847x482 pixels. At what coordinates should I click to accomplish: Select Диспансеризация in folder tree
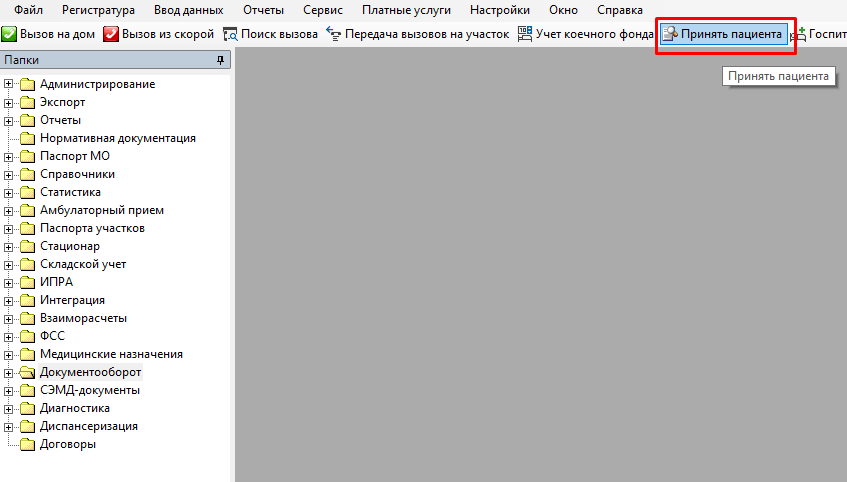tap(89, 426)
